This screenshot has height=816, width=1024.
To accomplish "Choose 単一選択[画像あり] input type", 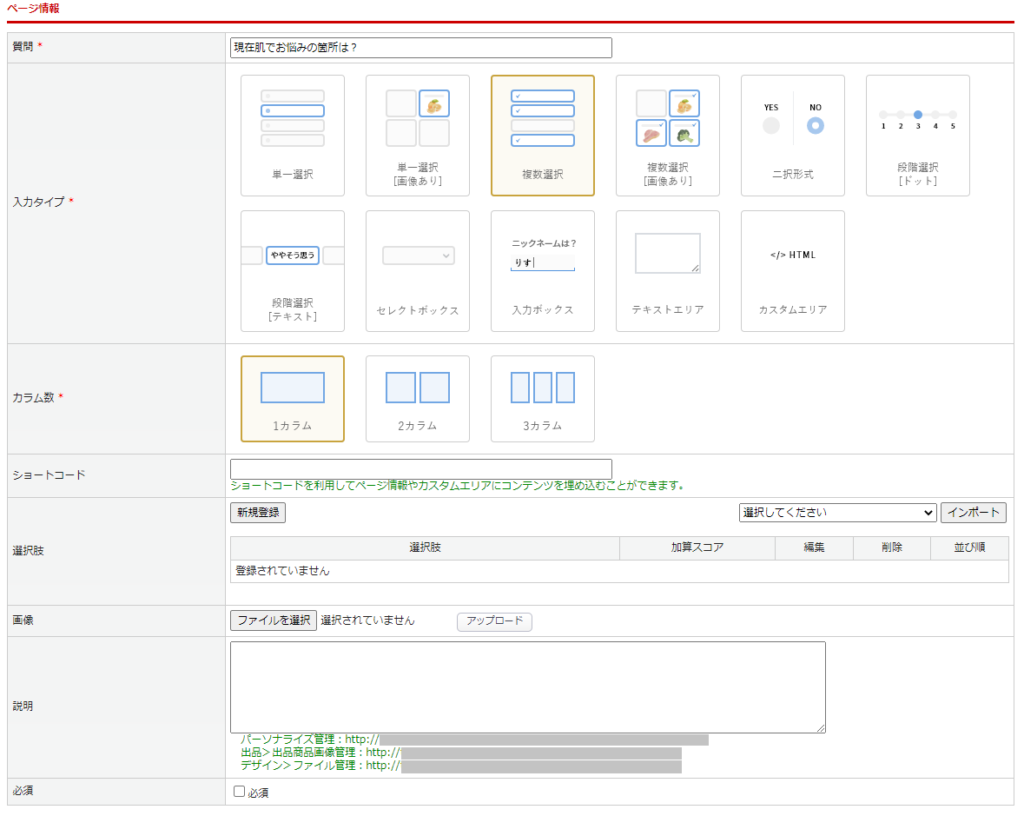I will tap(417, 135).
